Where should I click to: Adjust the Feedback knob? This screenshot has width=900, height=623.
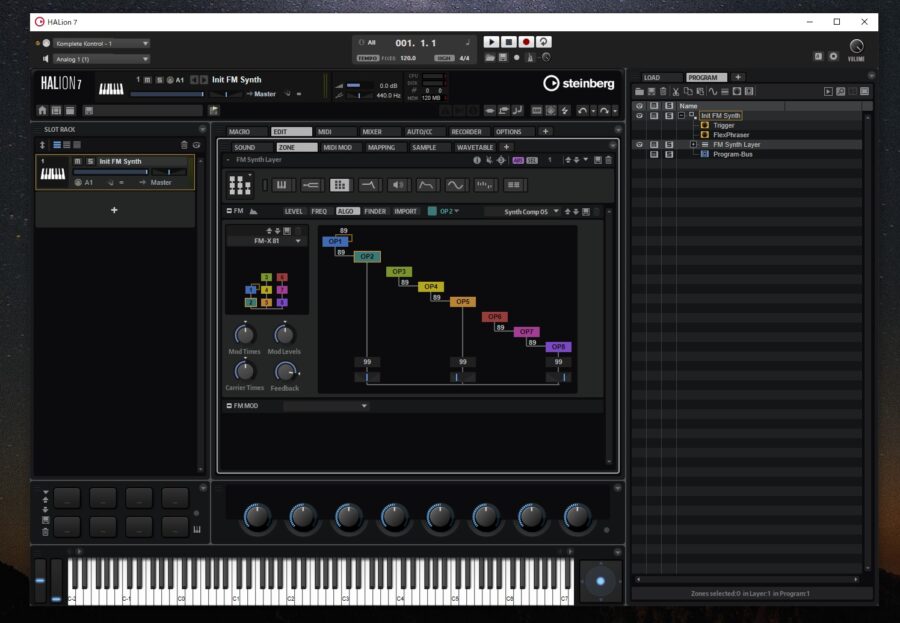click(x=285, y=372)
